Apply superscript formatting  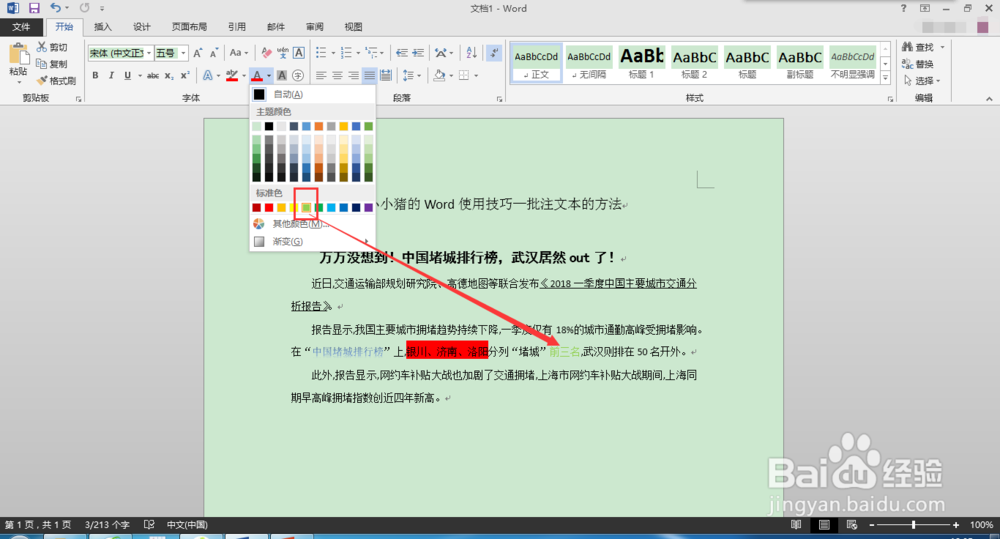(185, 75)
